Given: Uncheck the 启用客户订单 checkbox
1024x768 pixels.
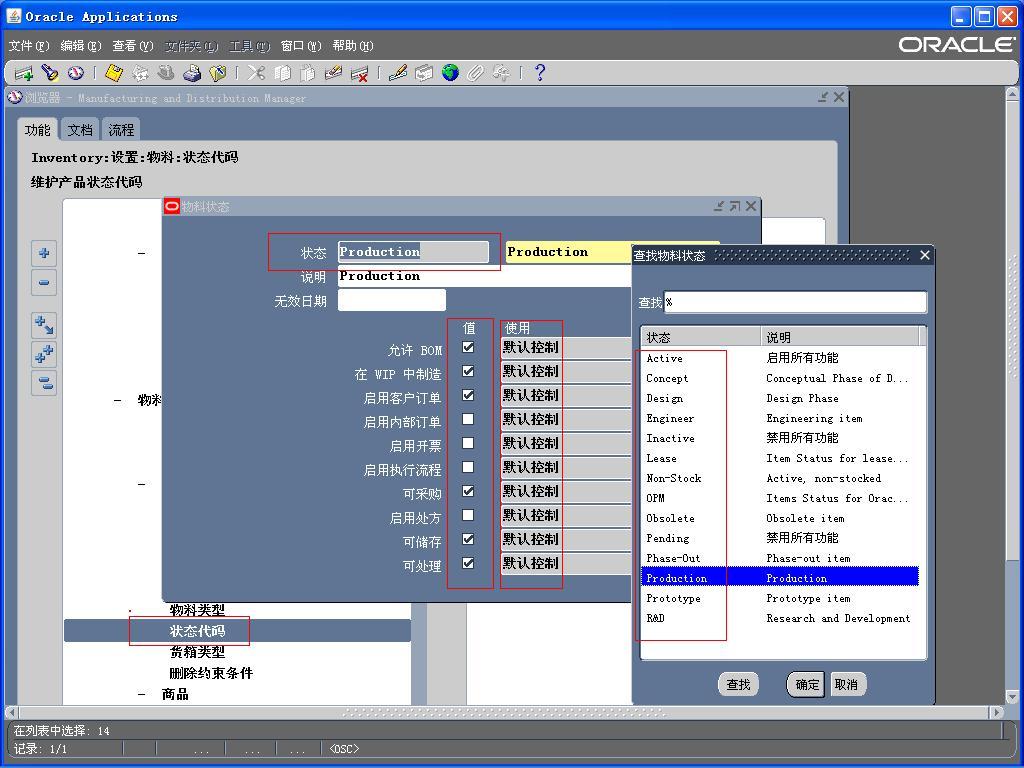Looking at the screenshot, I should (x=468, y=395).
